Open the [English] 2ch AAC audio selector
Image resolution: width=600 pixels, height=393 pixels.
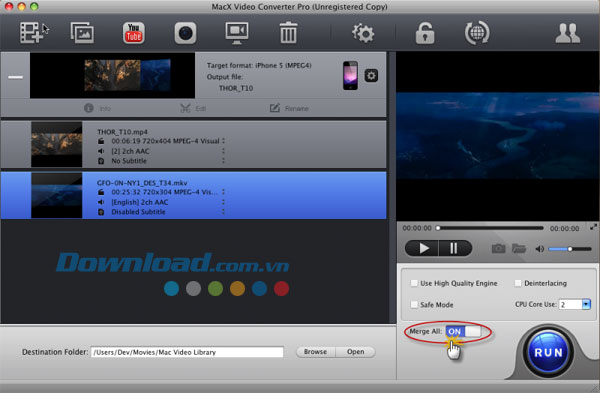[x=223, y=202]
